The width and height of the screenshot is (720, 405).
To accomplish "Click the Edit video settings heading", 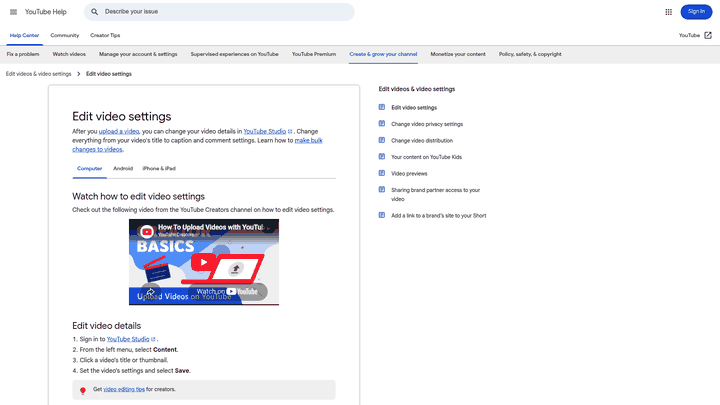I will click(x=122, y=117).
